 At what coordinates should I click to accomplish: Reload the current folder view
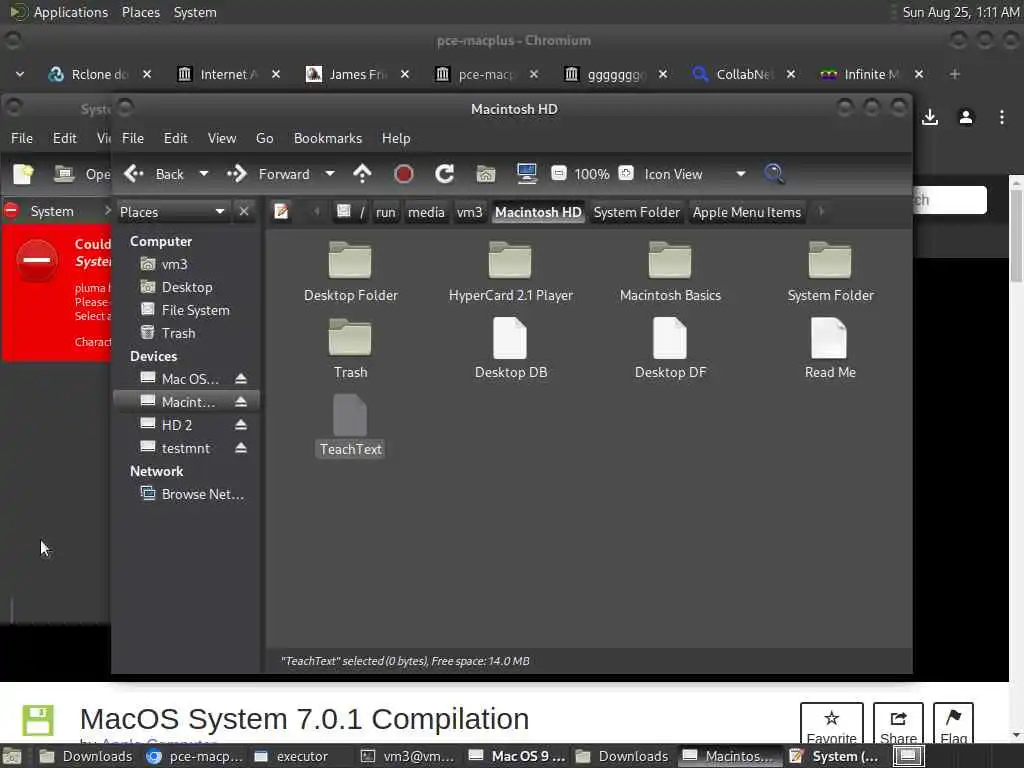445,174
